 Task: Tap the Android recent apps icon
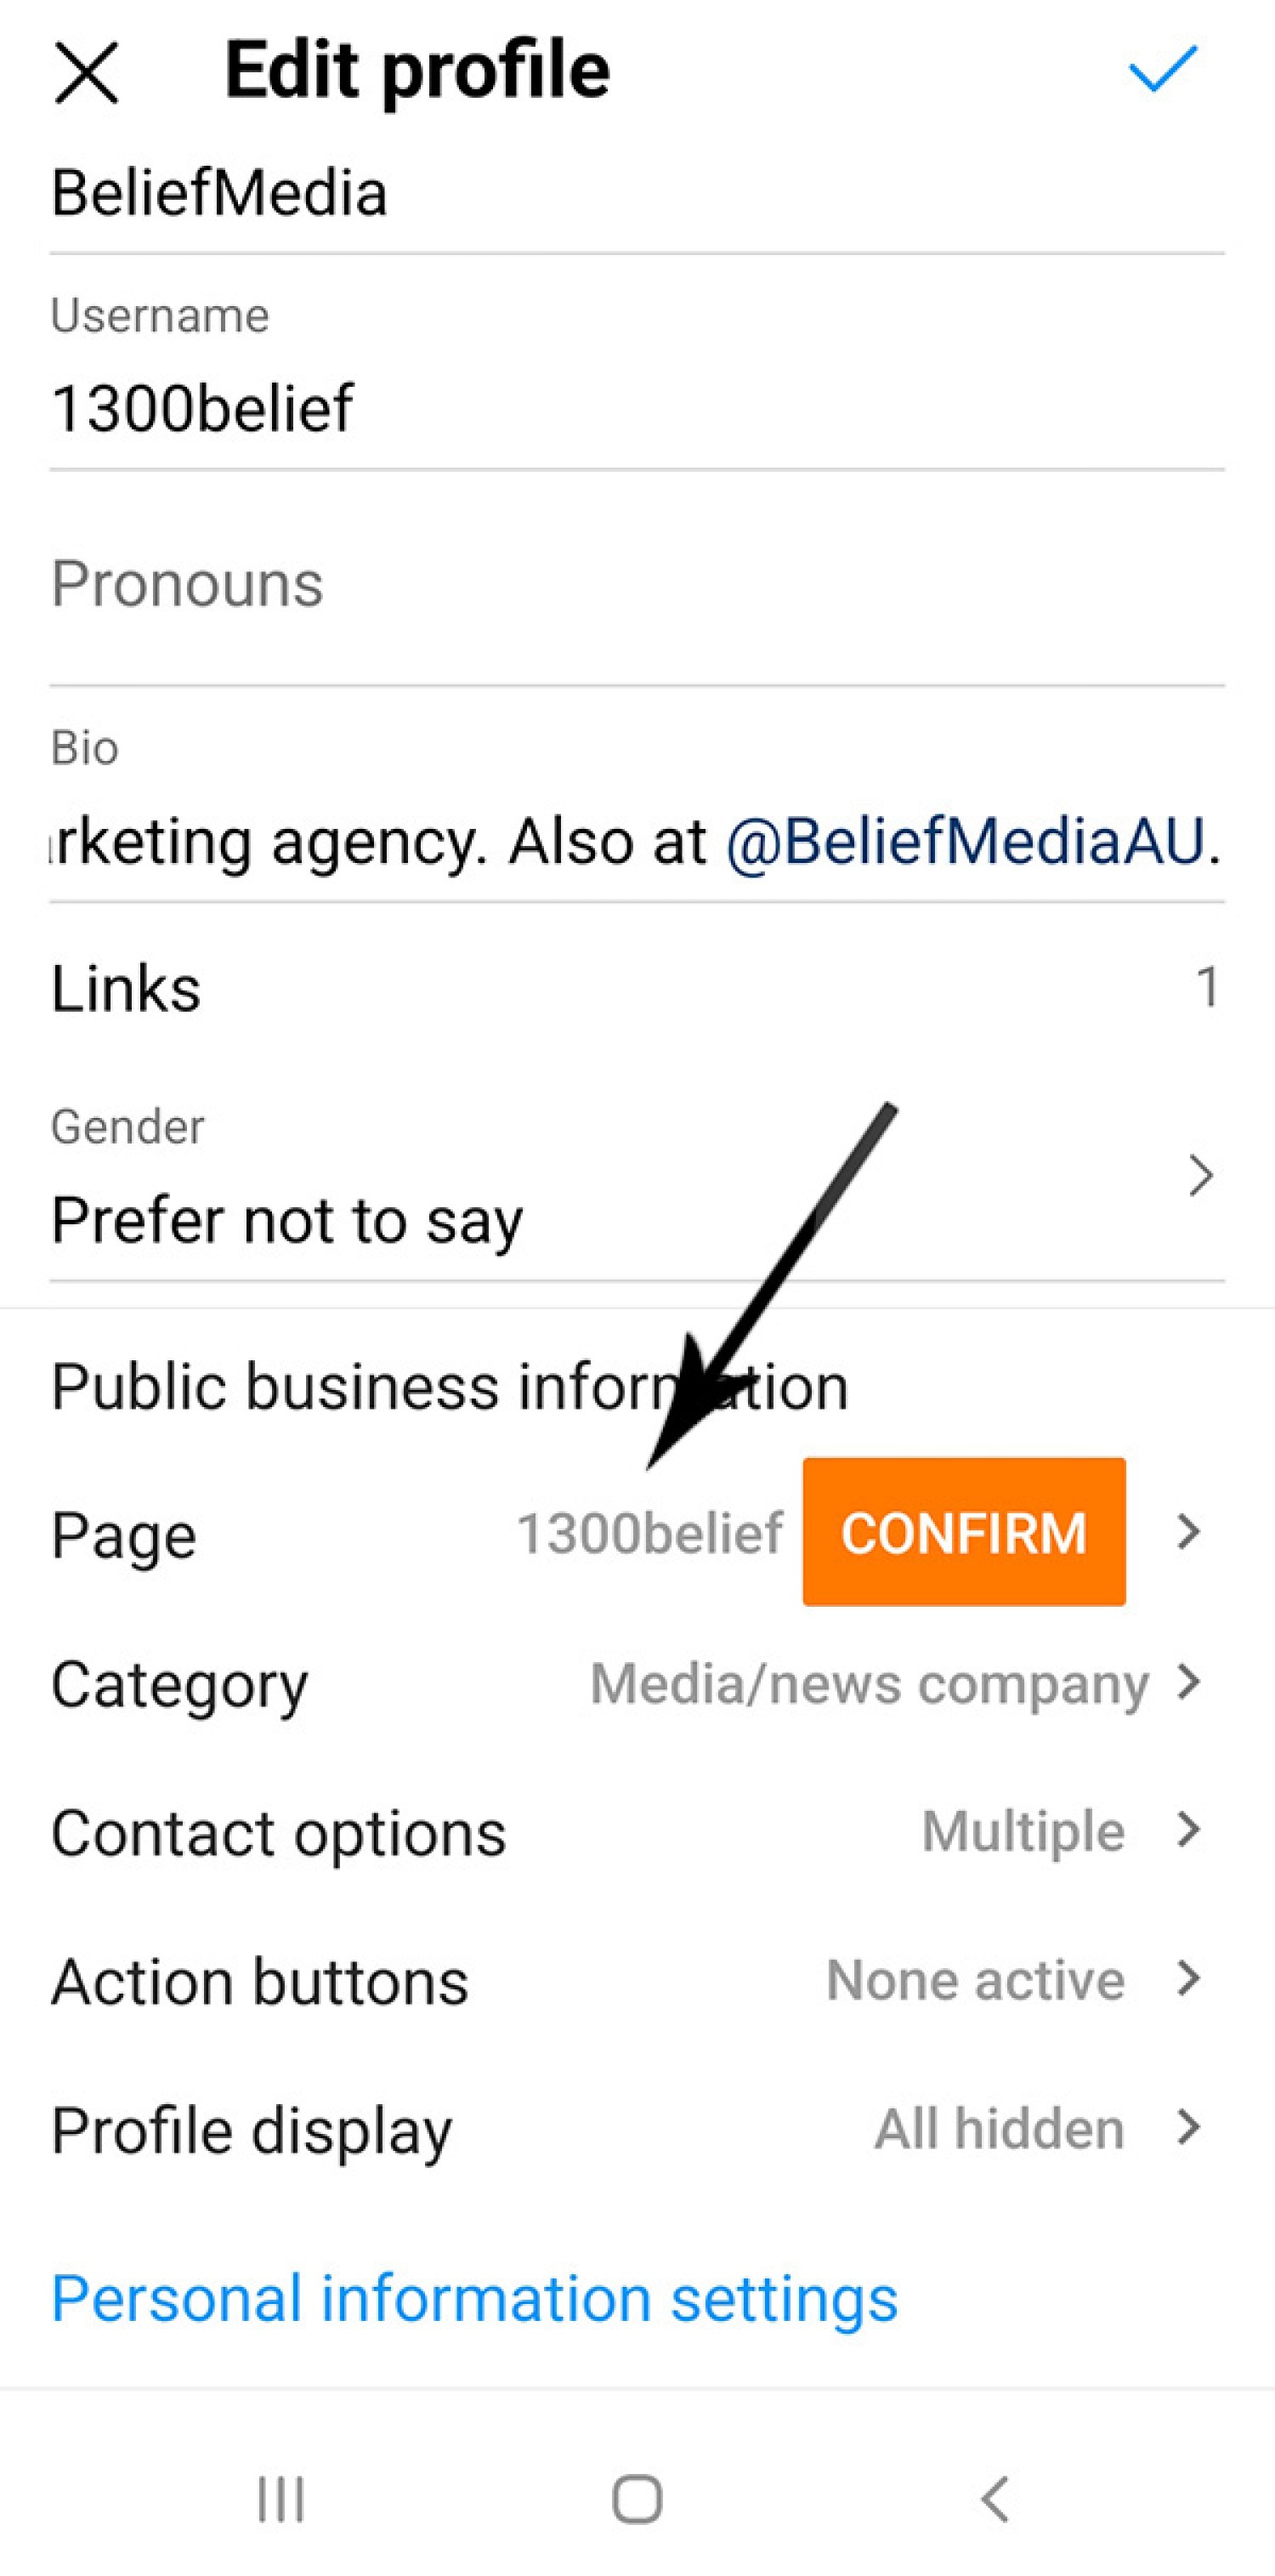click(x=280, y=2499)
